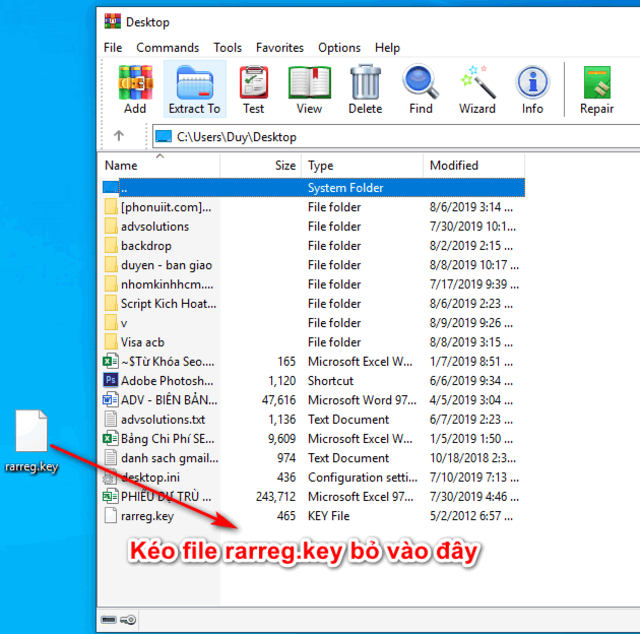Screen dimensions: 640x634
Task: Sort by the Modified column header
Action: point(474,165)
